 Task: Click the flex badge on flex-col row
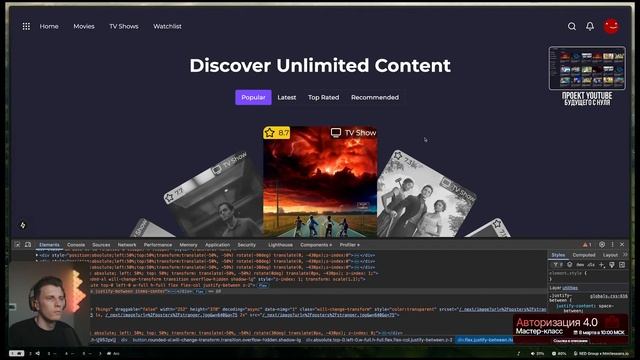coord(263,285)
